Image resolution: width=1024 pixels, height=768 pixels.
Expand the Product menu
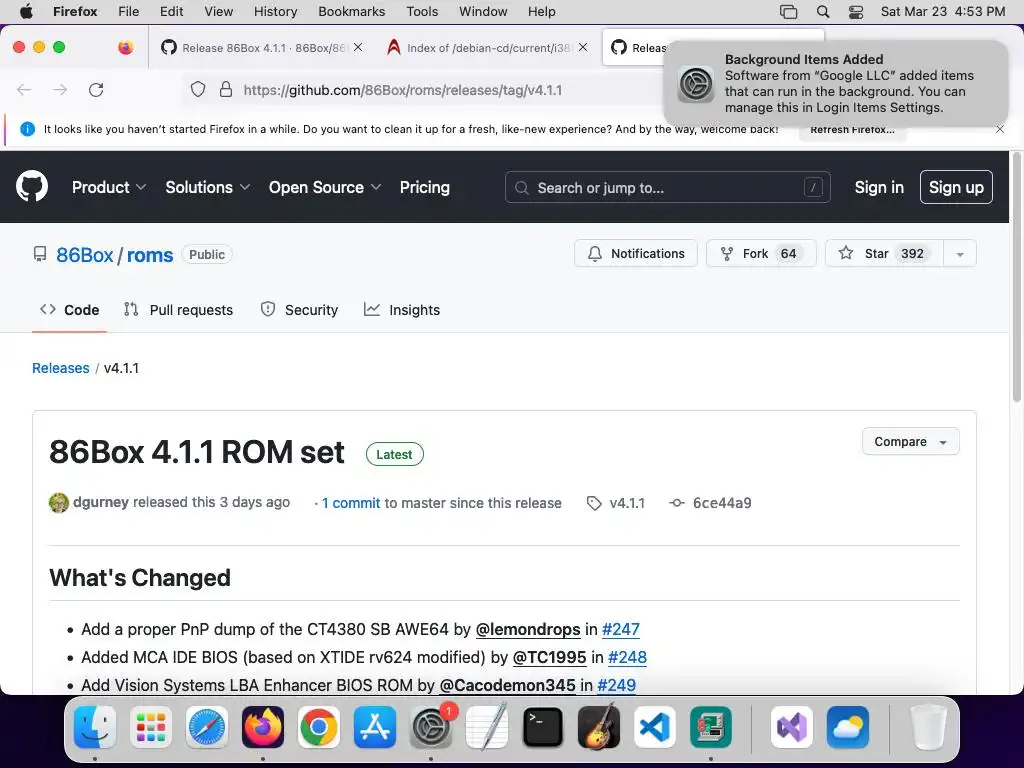click(x=109, y=187)
